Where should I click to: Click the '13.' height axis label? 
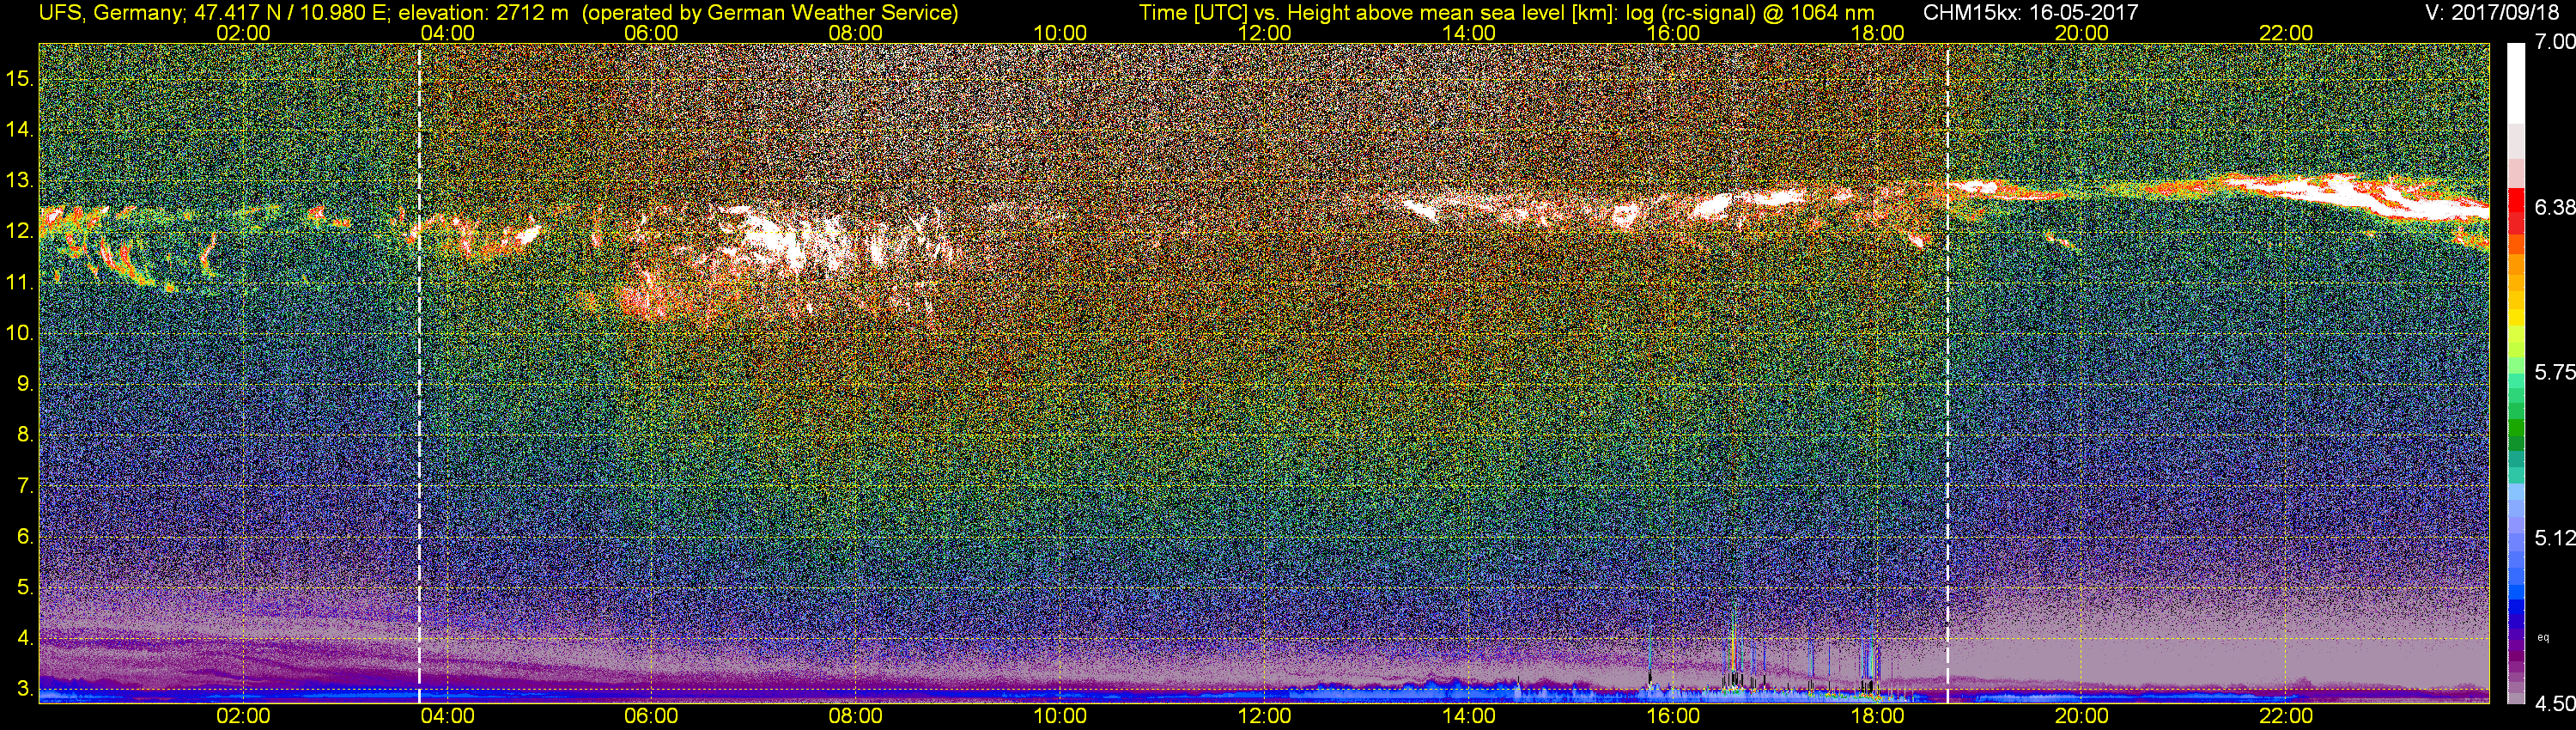click(19, 180)
